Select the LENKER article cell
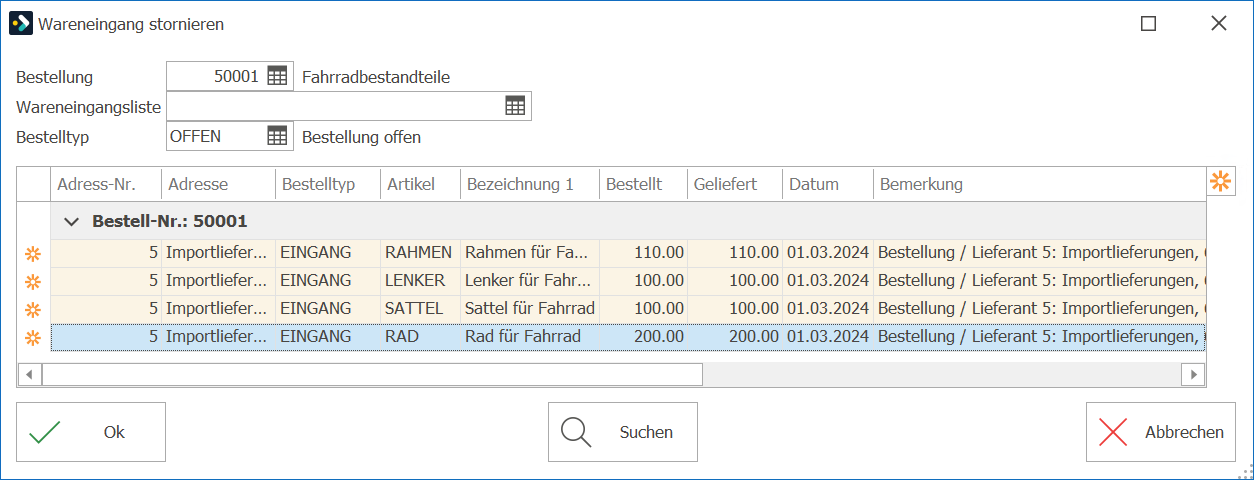This screenshot has height=480, width=1254. 421,281
